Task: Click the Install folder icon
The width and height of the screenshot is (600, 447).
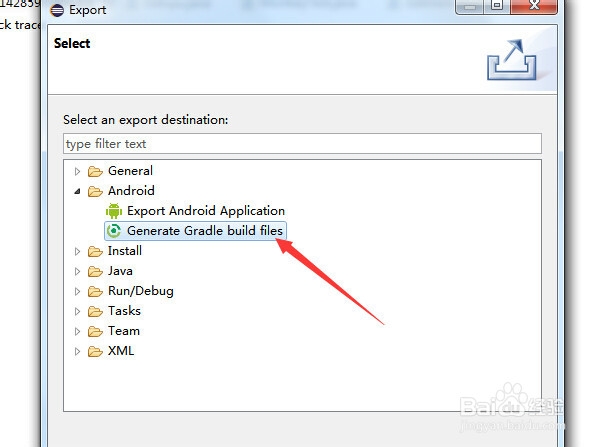Action: (x=95, y=251)
